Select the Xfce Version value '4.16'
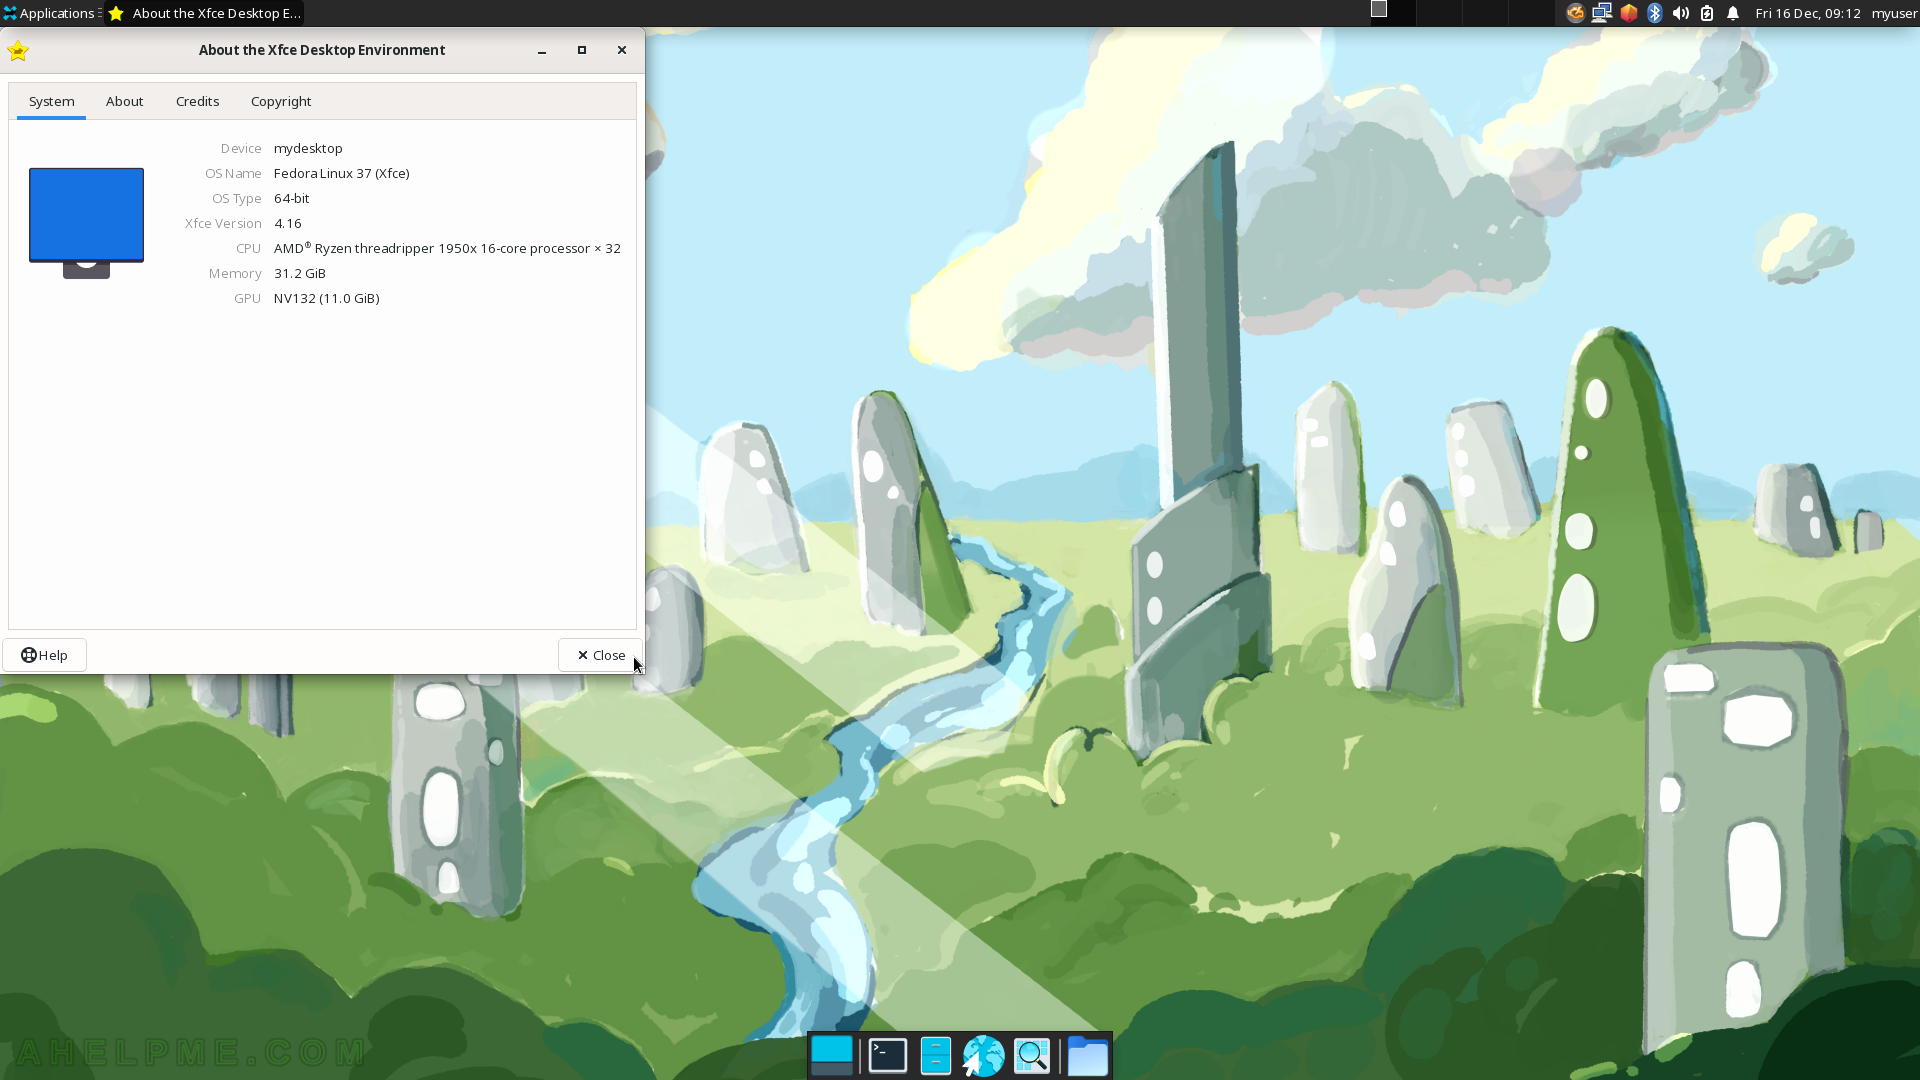 coord(288,223)
